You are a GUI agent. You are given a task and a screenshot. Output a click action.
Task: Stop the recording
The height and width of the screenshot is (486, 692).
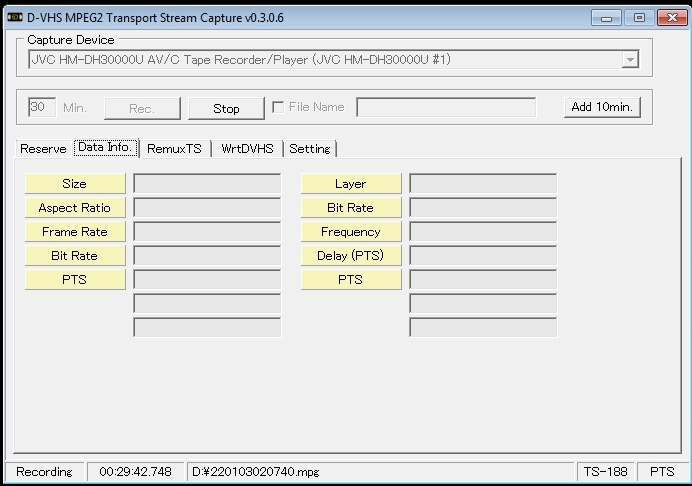click(226, 109)
